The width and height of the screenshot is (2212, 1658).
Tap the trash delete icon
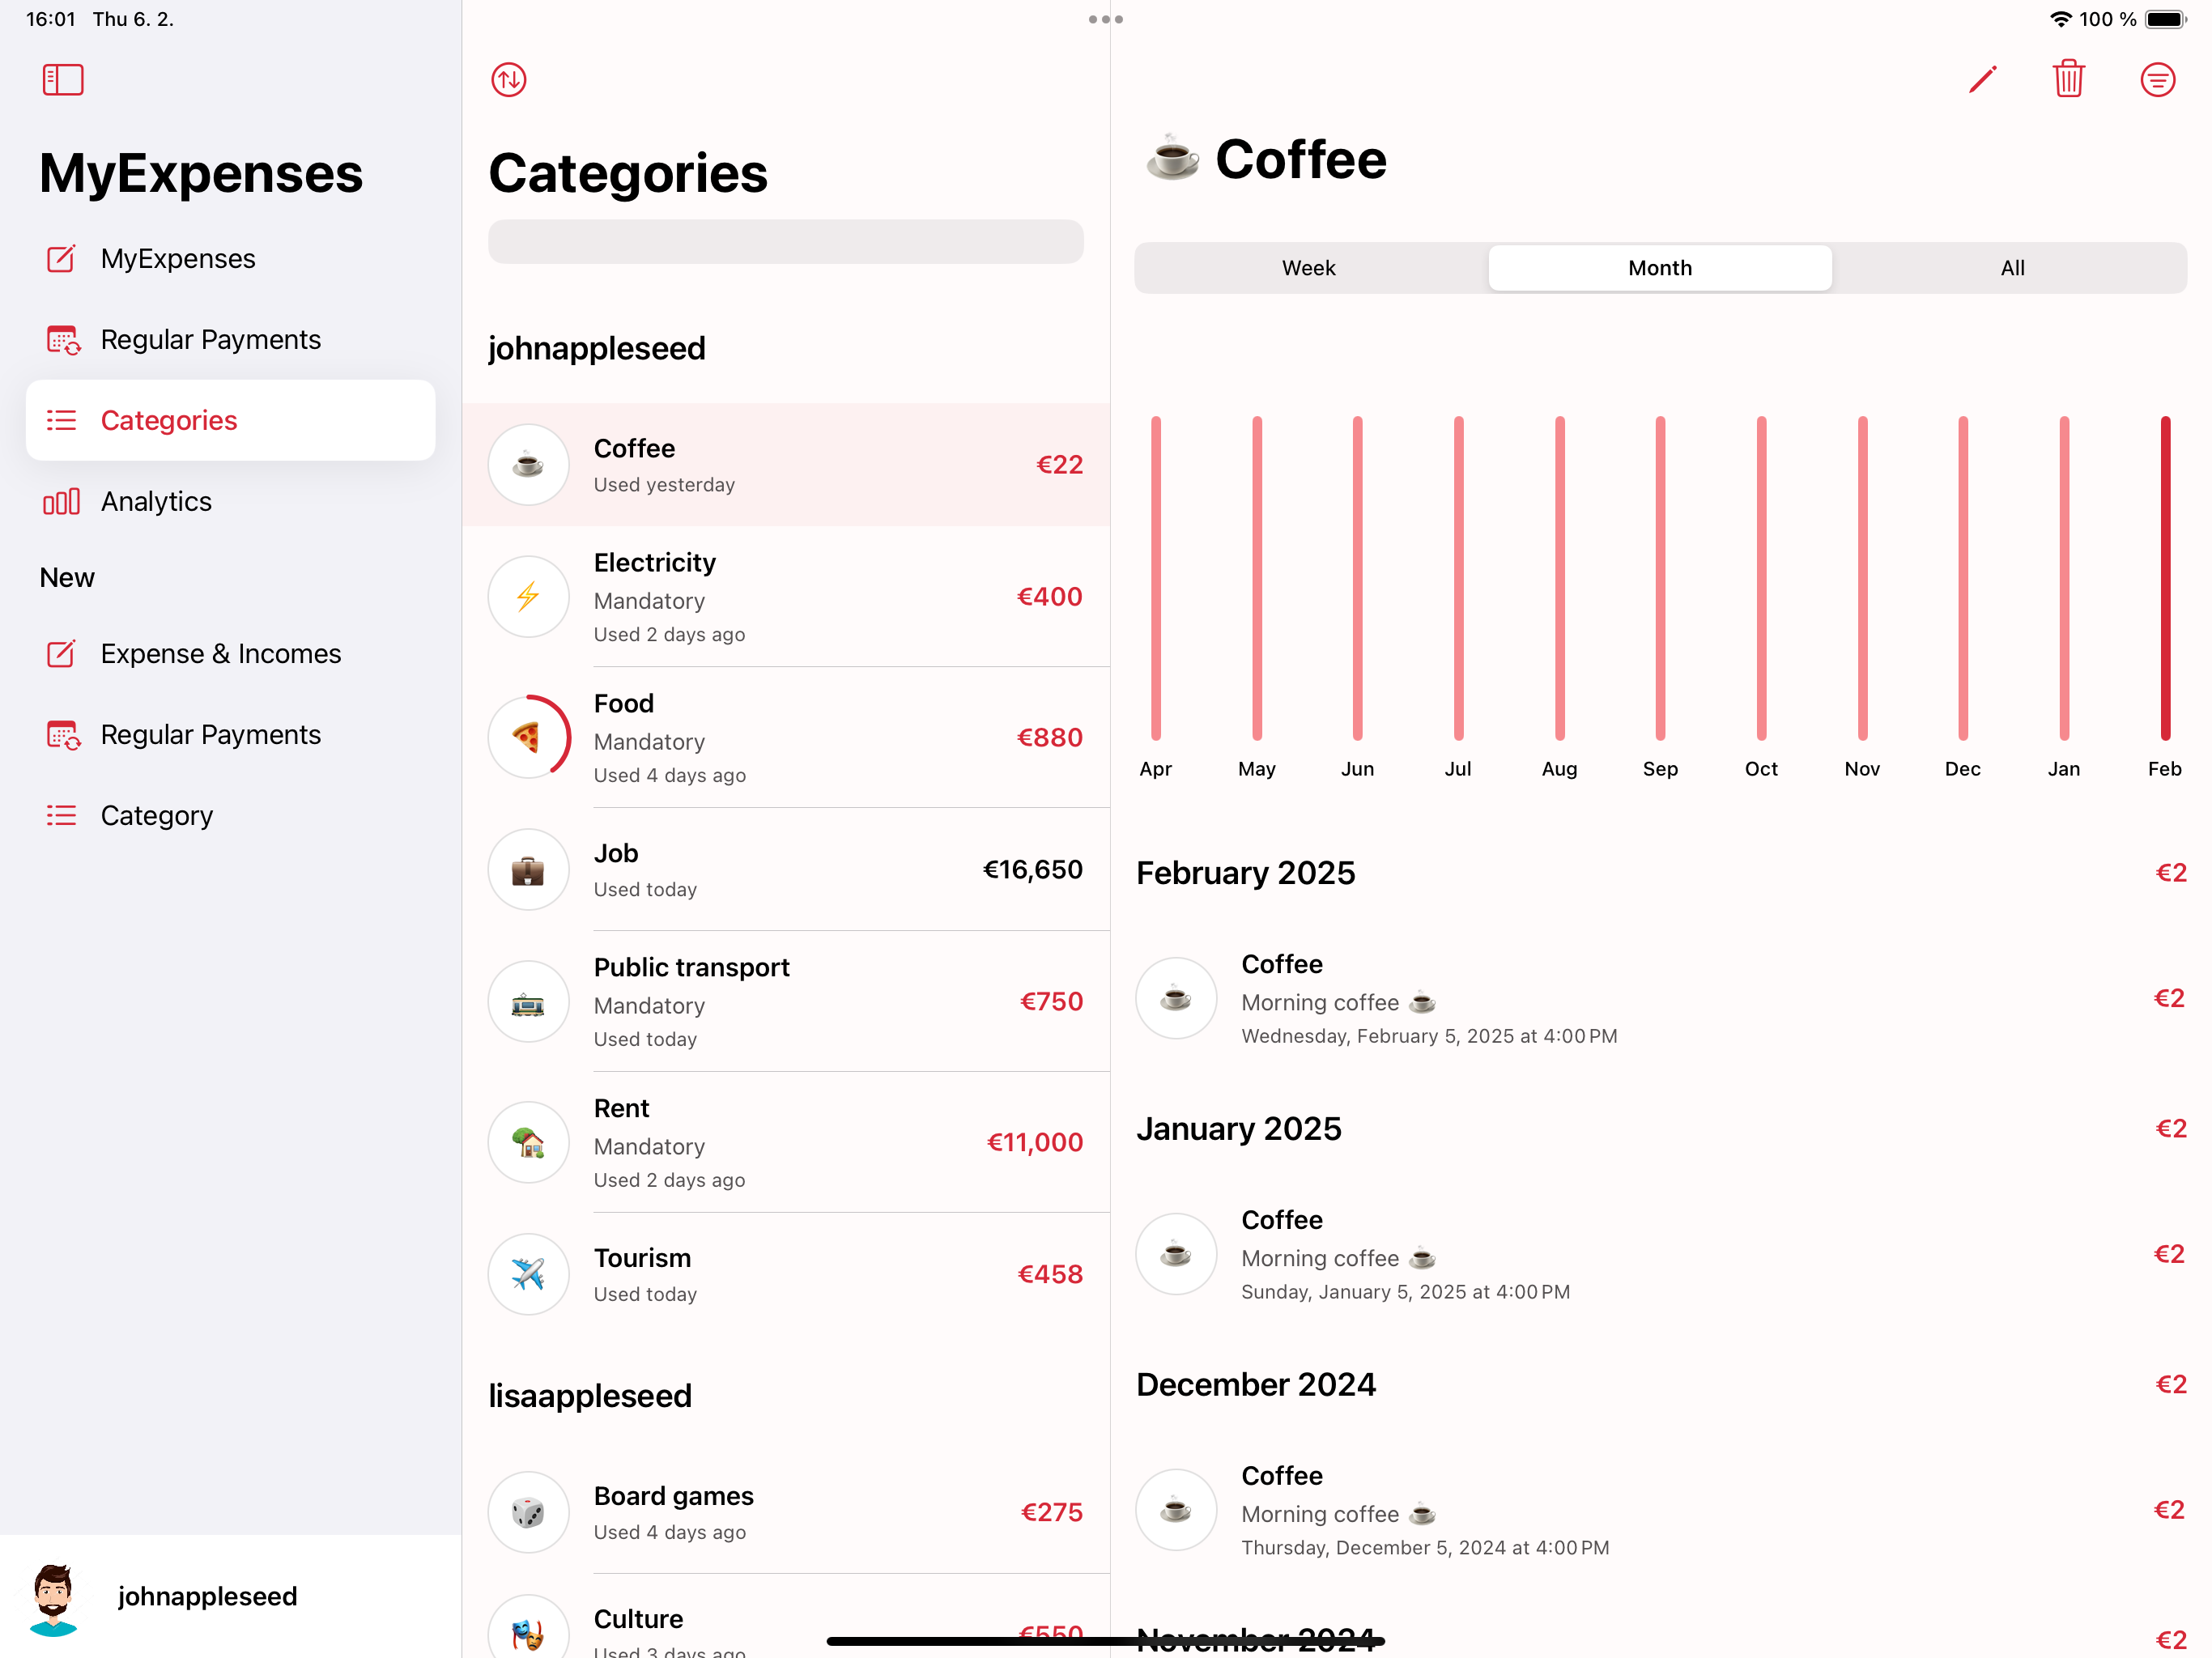pos(2068,79)
